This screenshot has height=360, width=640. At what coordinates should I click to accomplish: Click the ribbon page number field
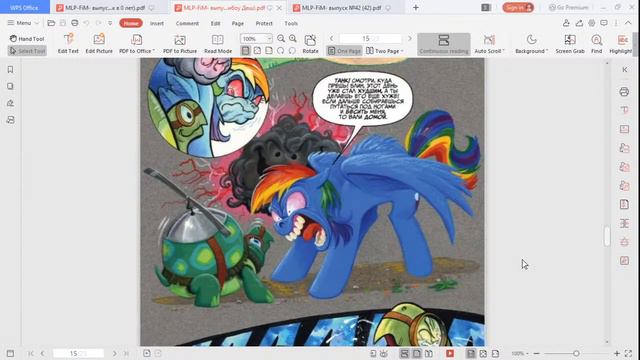[x=370, y=38]
